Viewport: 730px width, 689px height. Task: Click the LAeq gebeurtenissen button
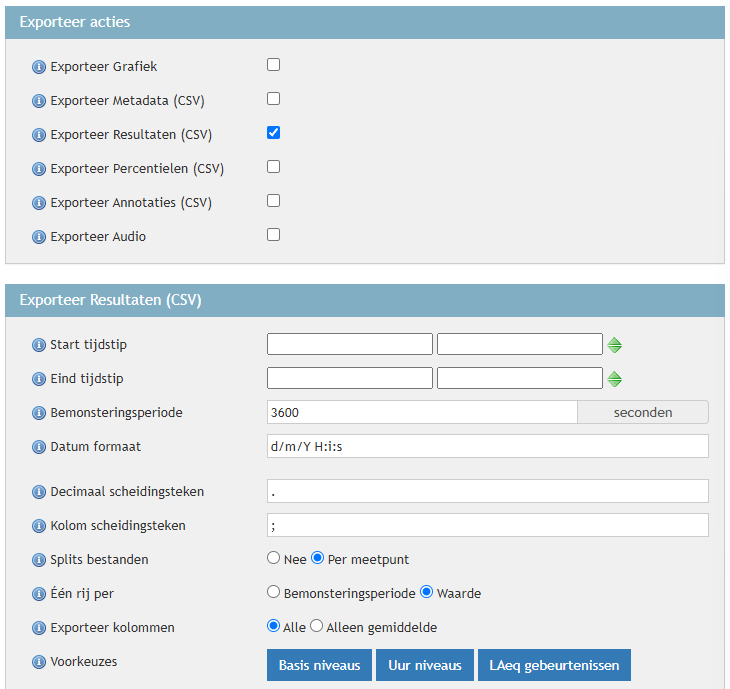tap(554, 665)
